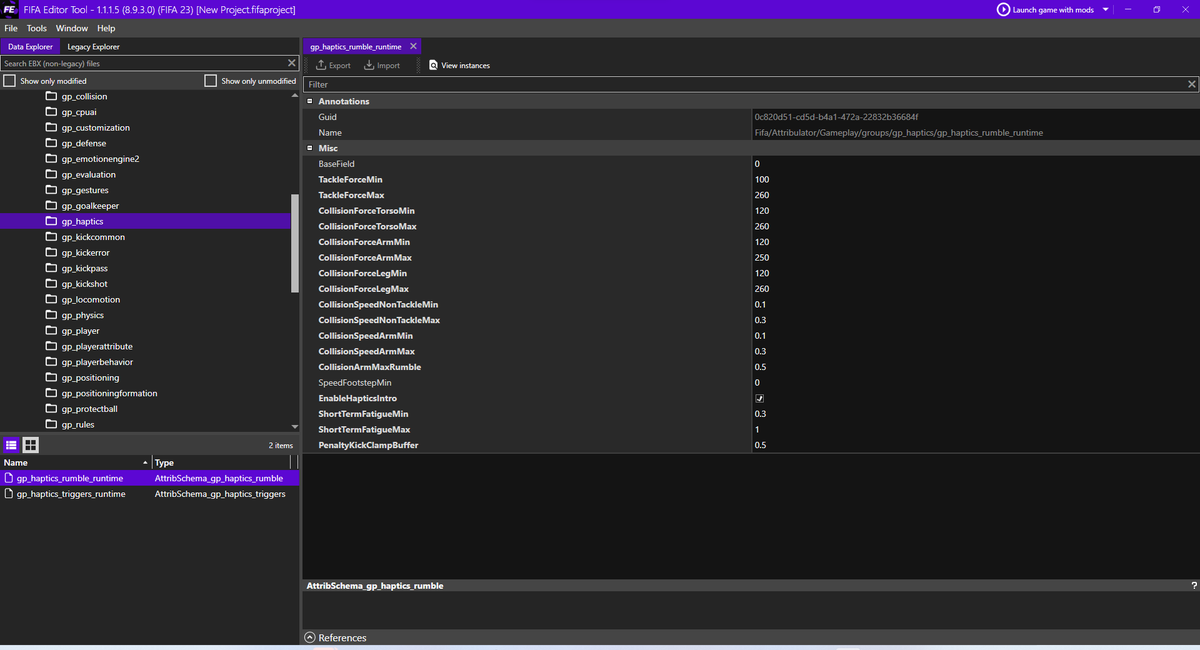The image size is (1200, 650).
Task: Select the gp_kickpass folder
Action: [x=85, y=268]
